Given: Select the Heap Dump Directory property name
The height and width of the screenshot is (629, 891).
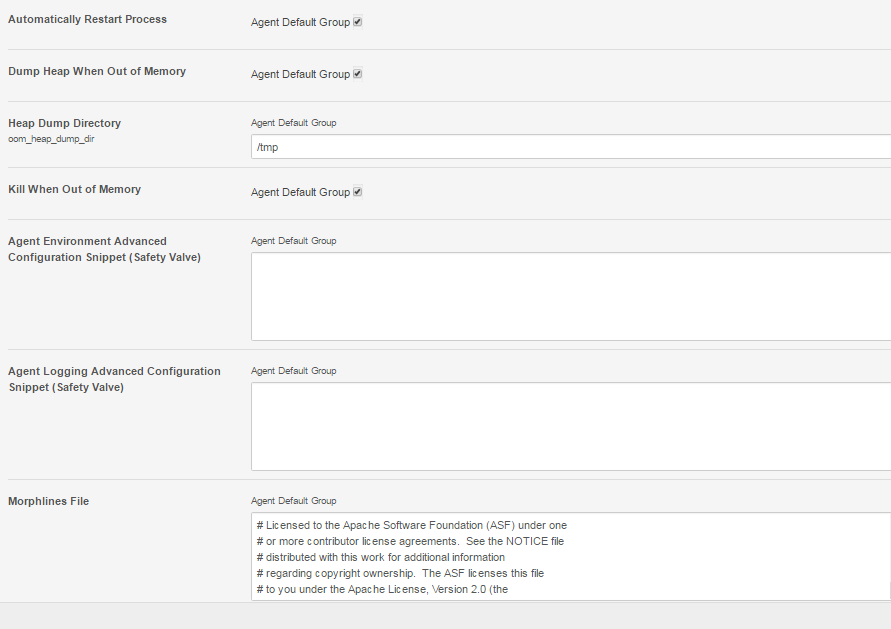Looking at the screenshot, I should pyautogui.click(x=64, y=123).
